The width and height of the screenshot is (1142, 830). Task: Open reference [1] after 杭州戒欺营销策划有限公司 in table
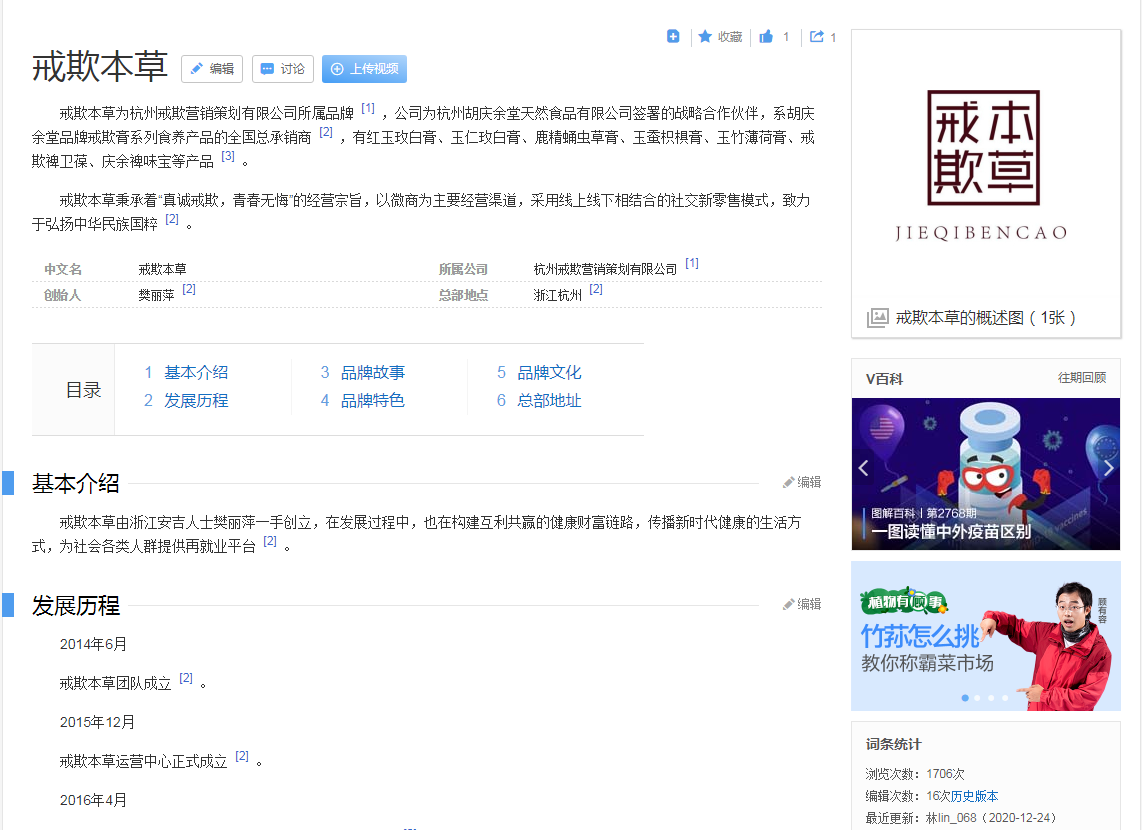point(692,264)
